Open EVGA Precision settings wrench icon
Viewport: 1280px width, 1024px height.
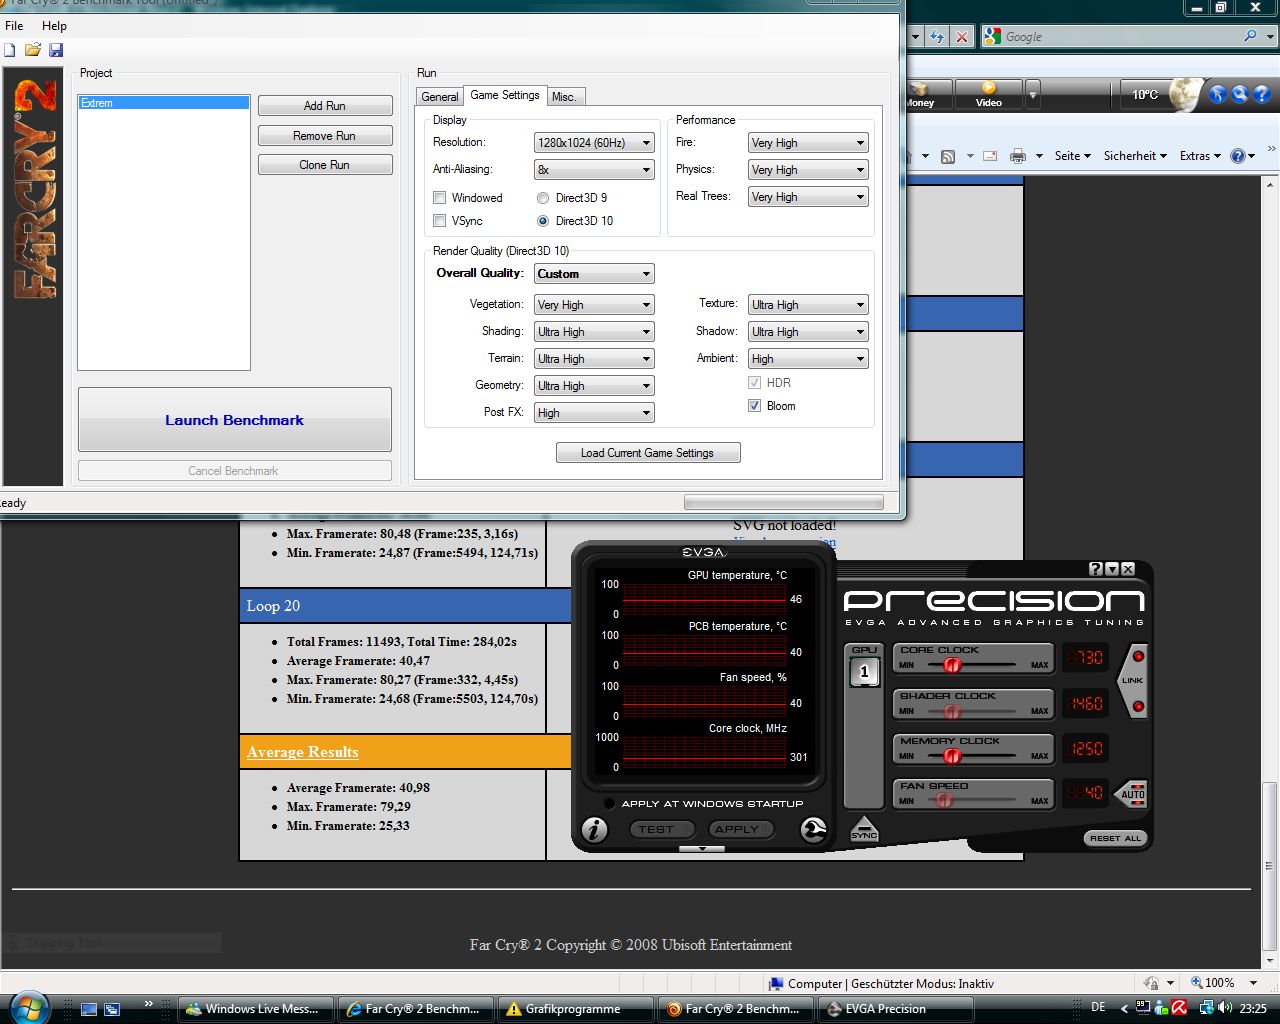[814, 830]
